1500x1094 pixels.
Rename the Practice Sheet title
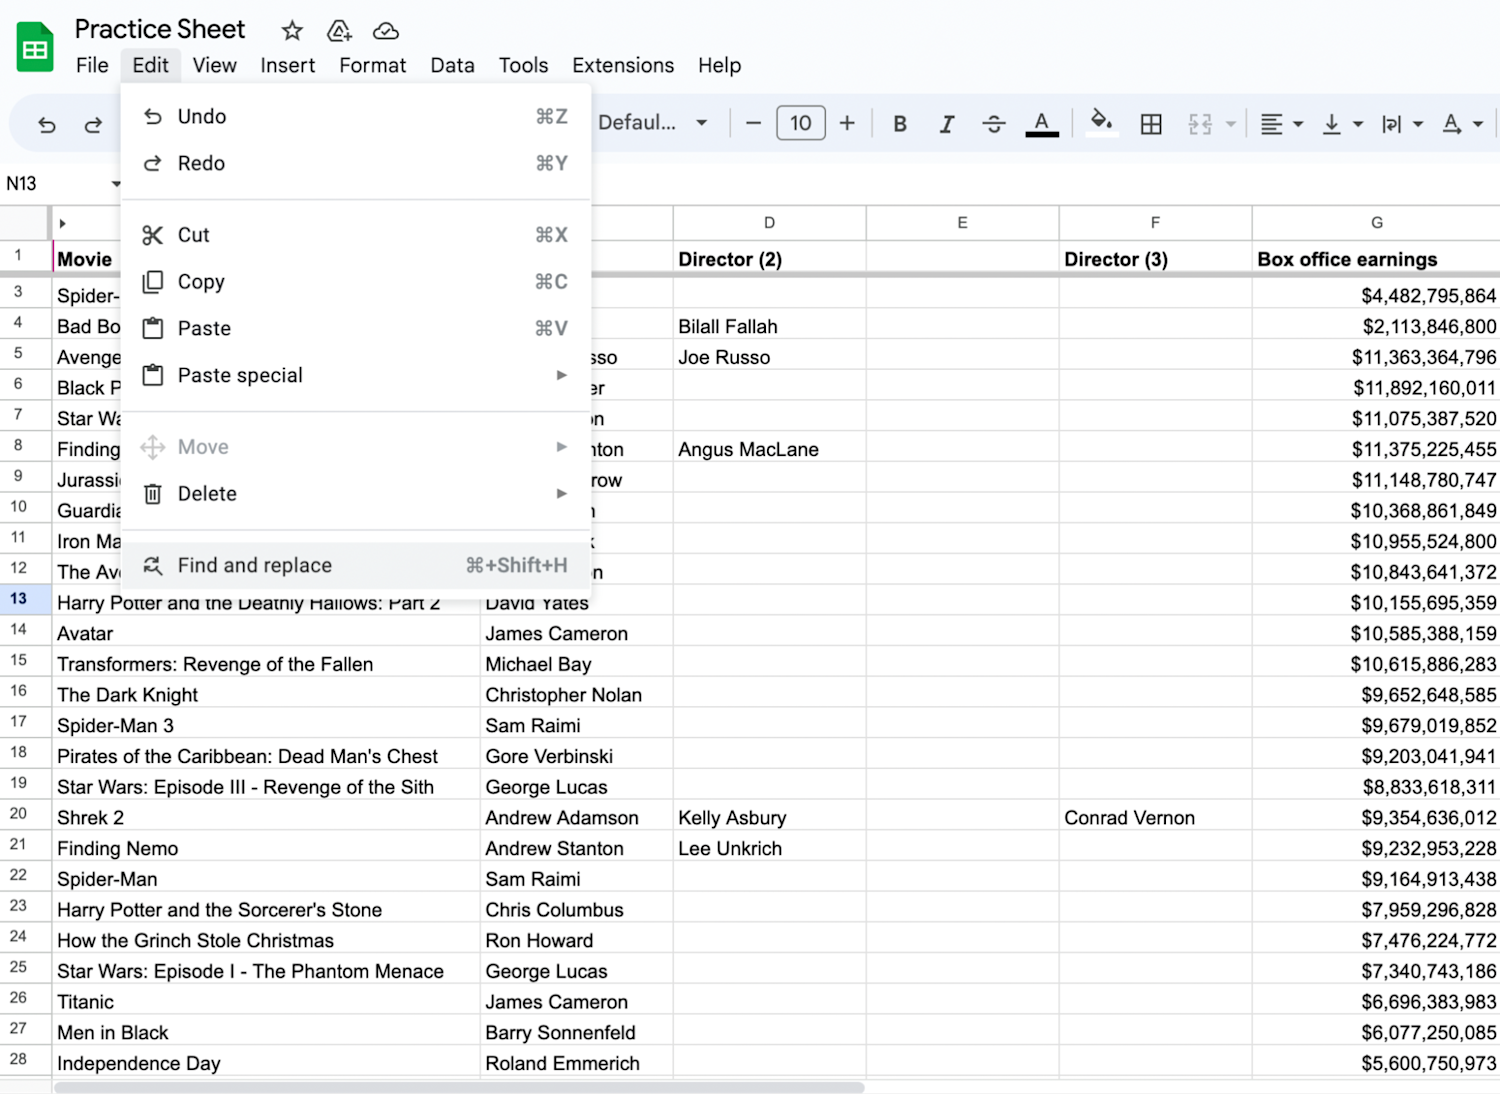(x=160, y=29)
